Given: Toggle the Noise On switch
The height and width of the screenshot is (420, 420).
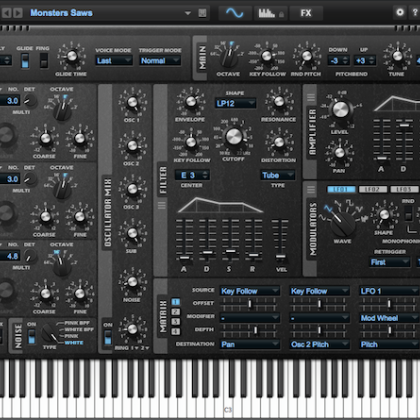Looking at the screenshot, I should 31,336.
